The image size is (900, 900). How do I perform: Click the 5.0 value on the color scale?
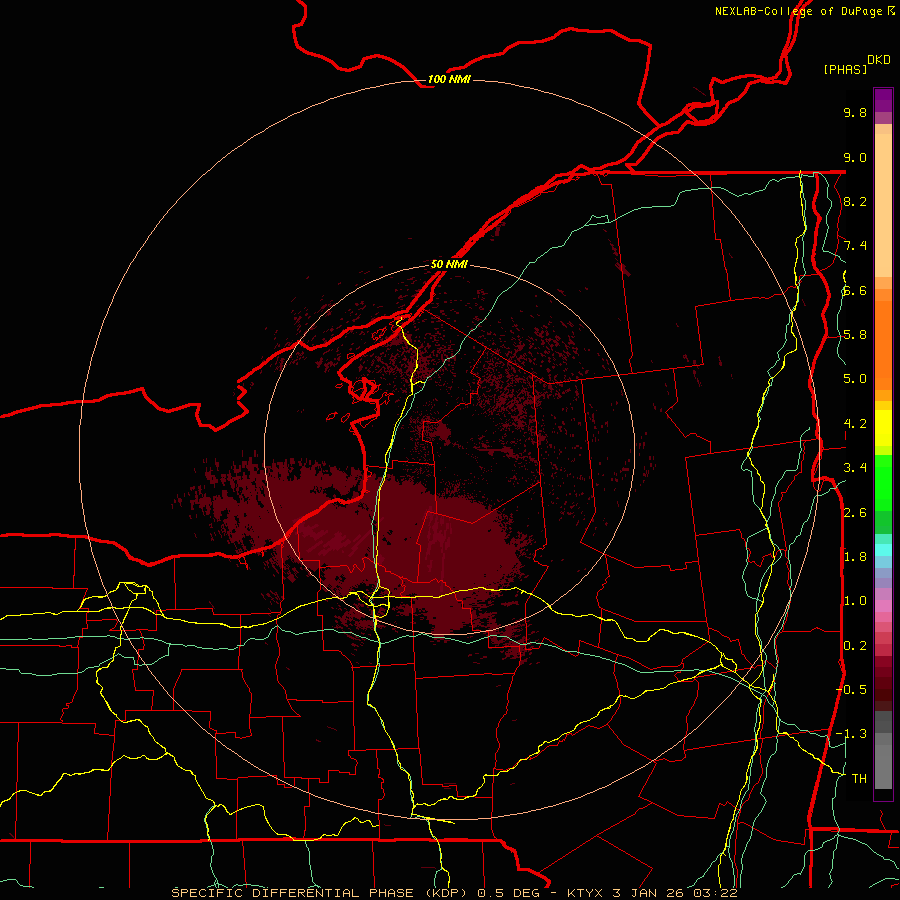(855, 379)
